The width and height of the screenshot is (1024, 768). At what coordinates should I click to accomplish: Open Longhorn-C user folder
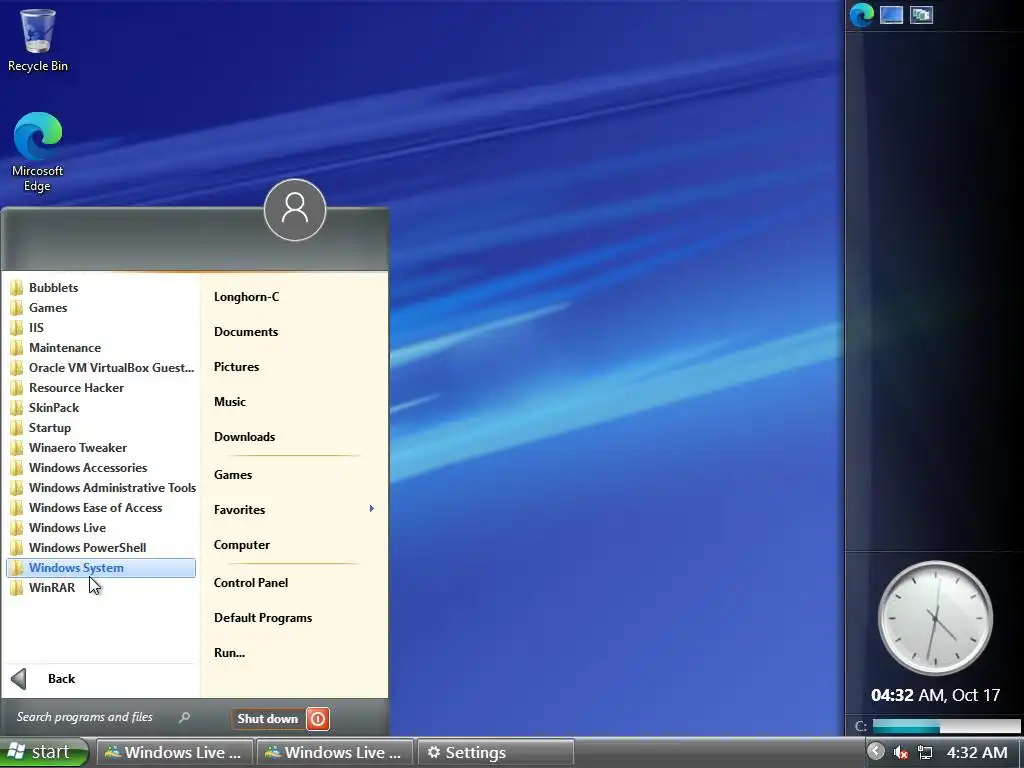(247, 297)
